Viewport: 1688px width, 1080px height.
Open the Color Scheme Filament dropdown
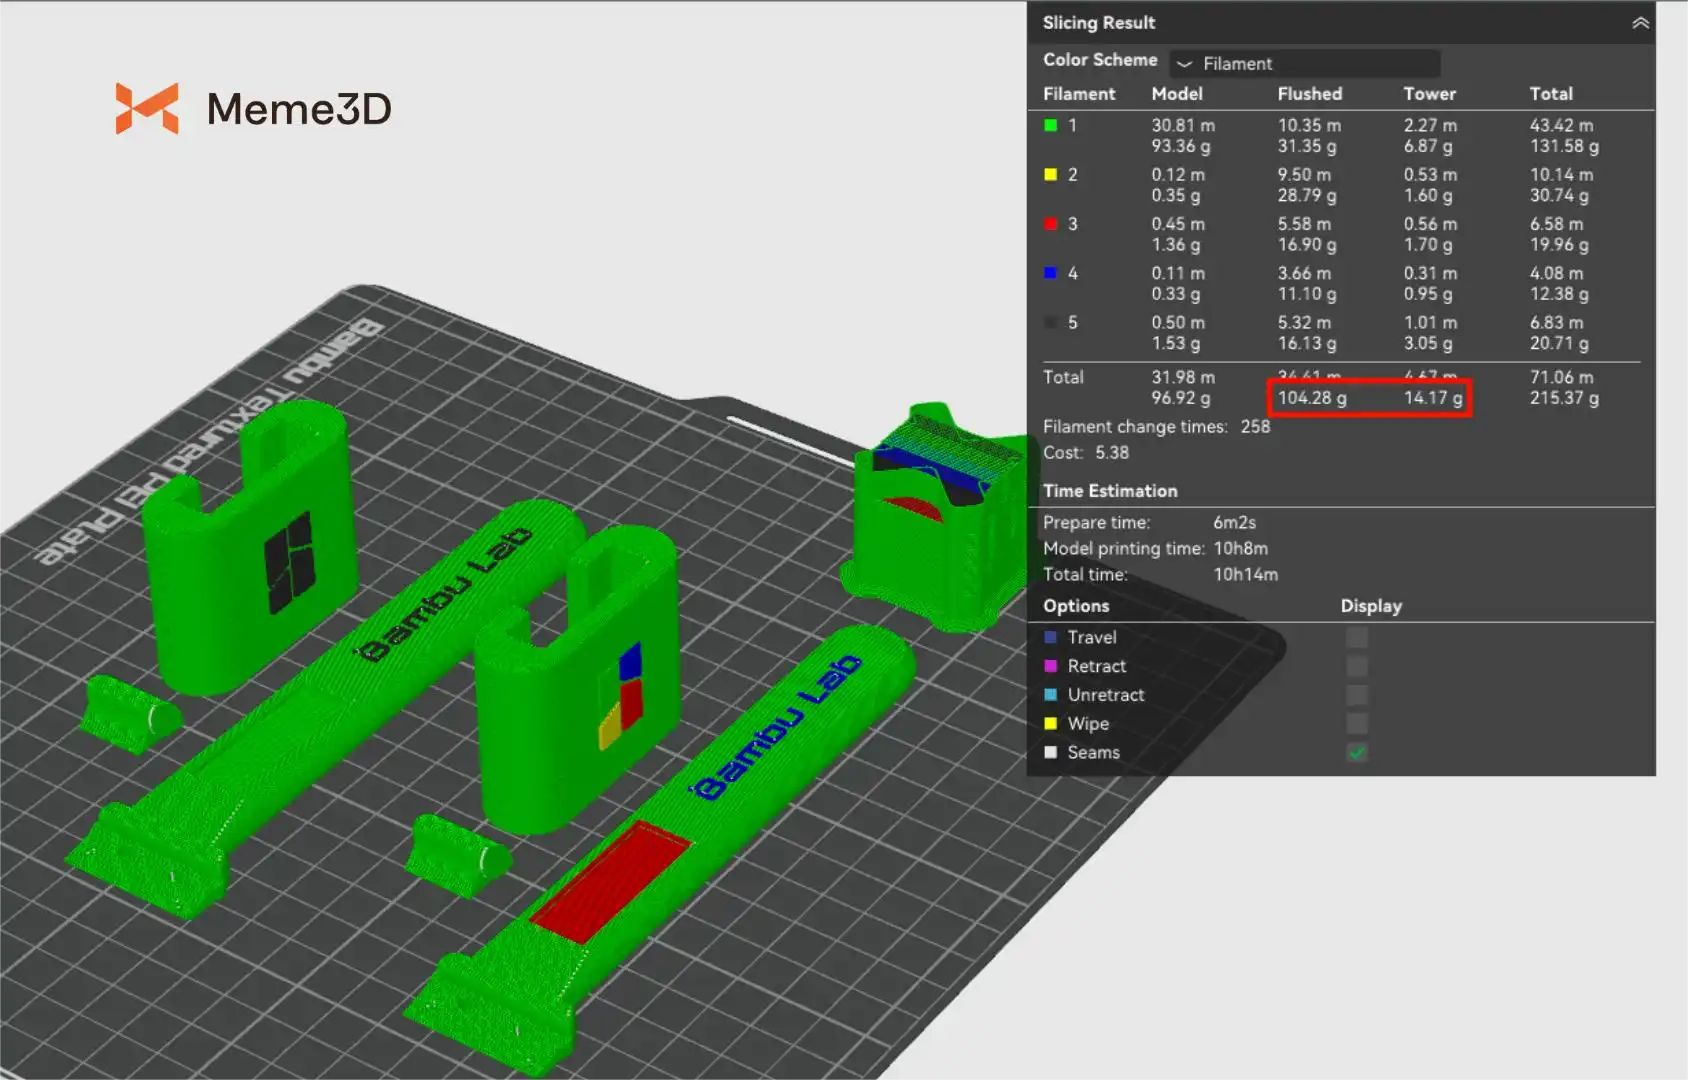pos(1305,63)
